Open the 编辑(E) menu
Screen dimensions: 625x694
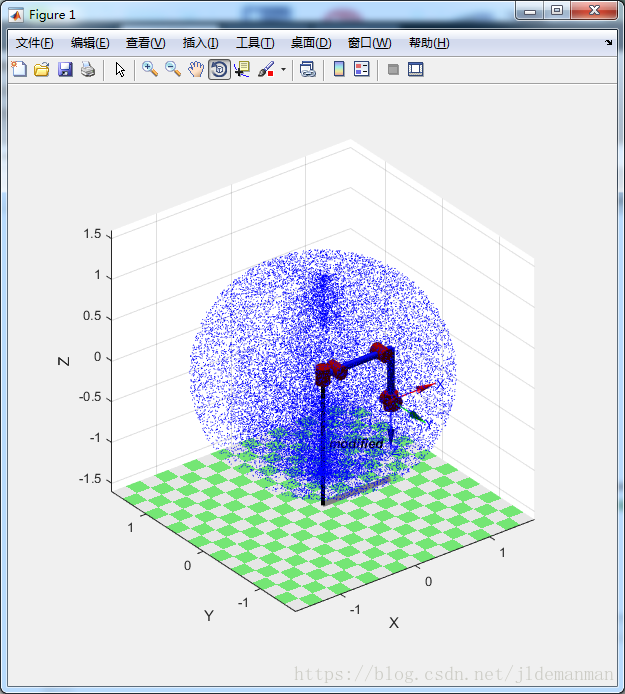(x=90, y=43)
